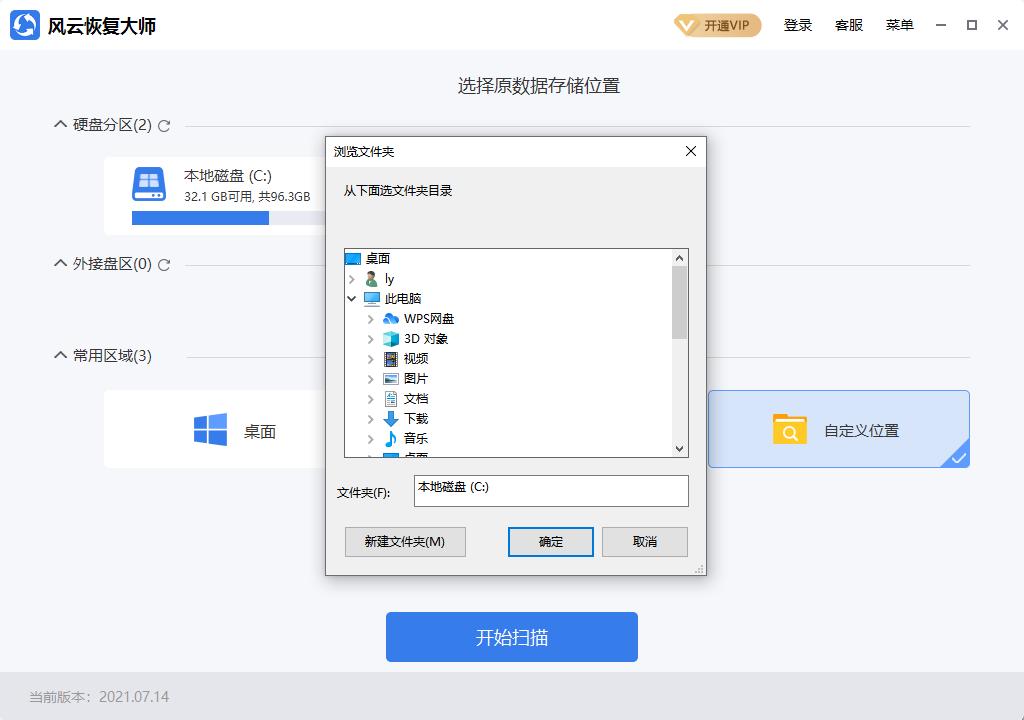Select the 下载 folder in the tree

pyautogui.click(x=415, y=418)
